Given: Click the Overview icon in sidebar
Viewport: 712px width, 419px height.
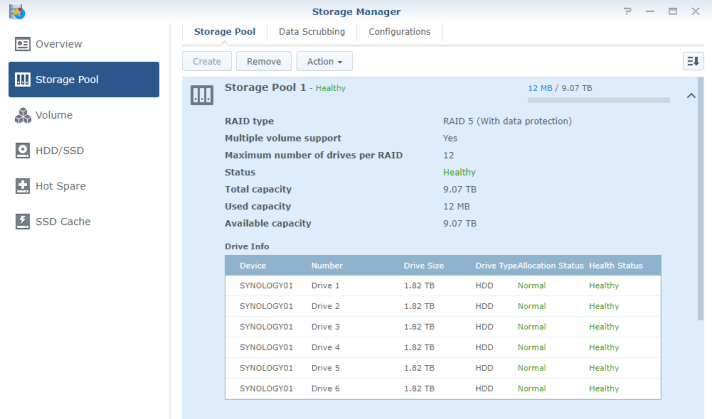Looking at the screenshot, I should [23, 44].
